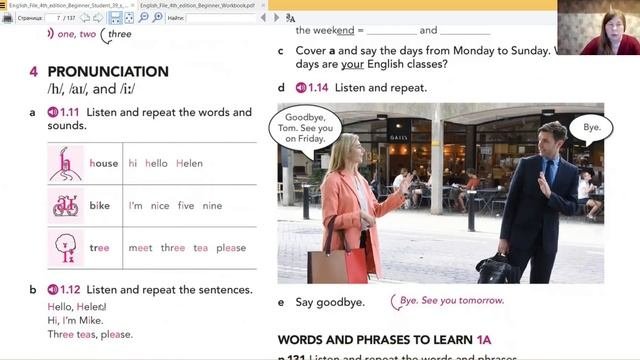Close the Student book tab
The height and width of the screenshot is (360, 640).
tap(133, 5)
